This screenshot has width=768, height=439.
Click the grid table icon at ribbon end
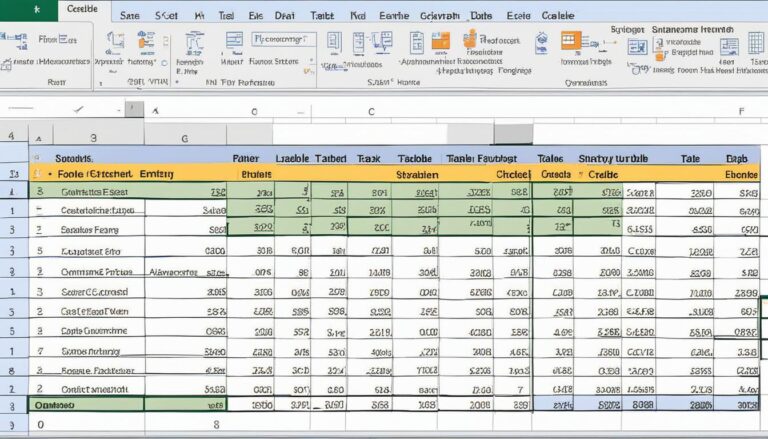(756, 43)
